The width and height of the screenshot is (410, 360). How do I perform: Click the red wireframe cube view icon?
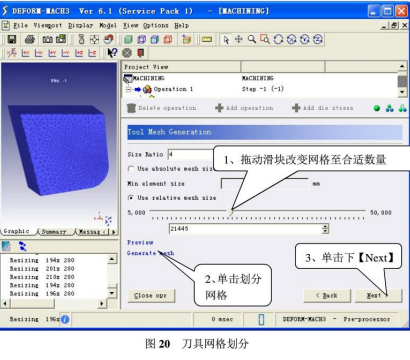pos(168,40)
